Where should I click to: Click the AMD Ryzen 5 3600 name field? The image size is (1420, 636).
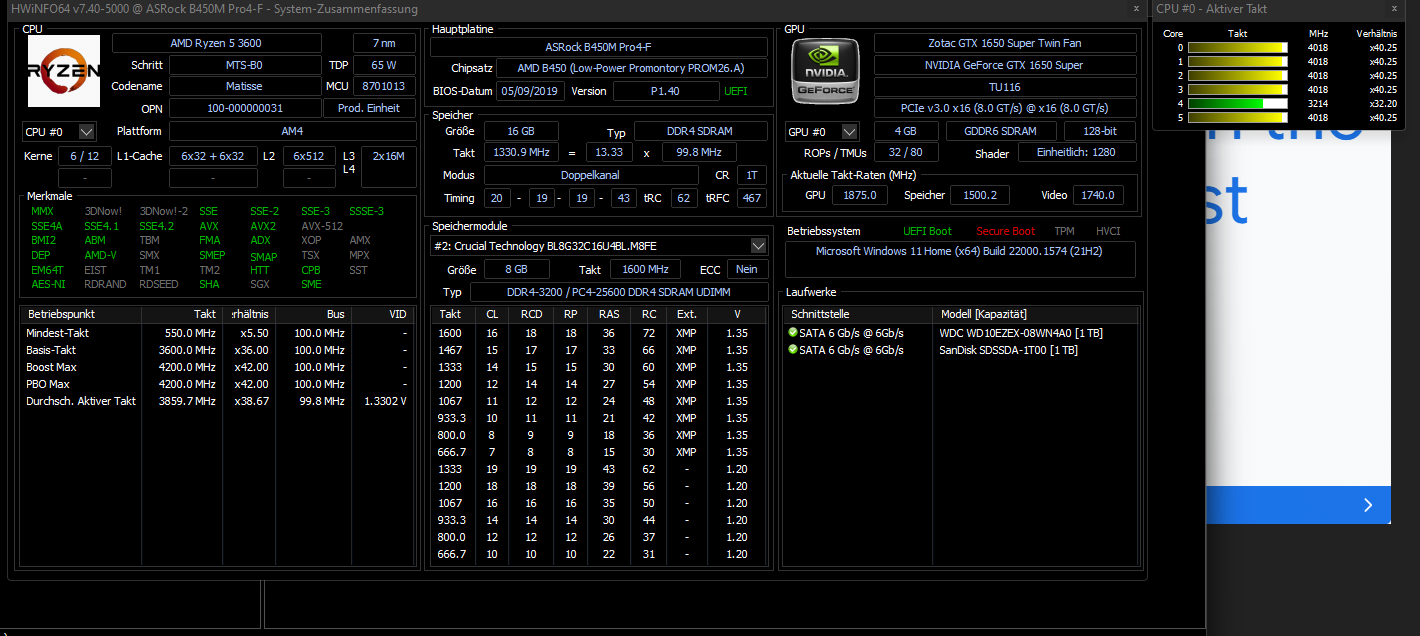coord(217,43)
